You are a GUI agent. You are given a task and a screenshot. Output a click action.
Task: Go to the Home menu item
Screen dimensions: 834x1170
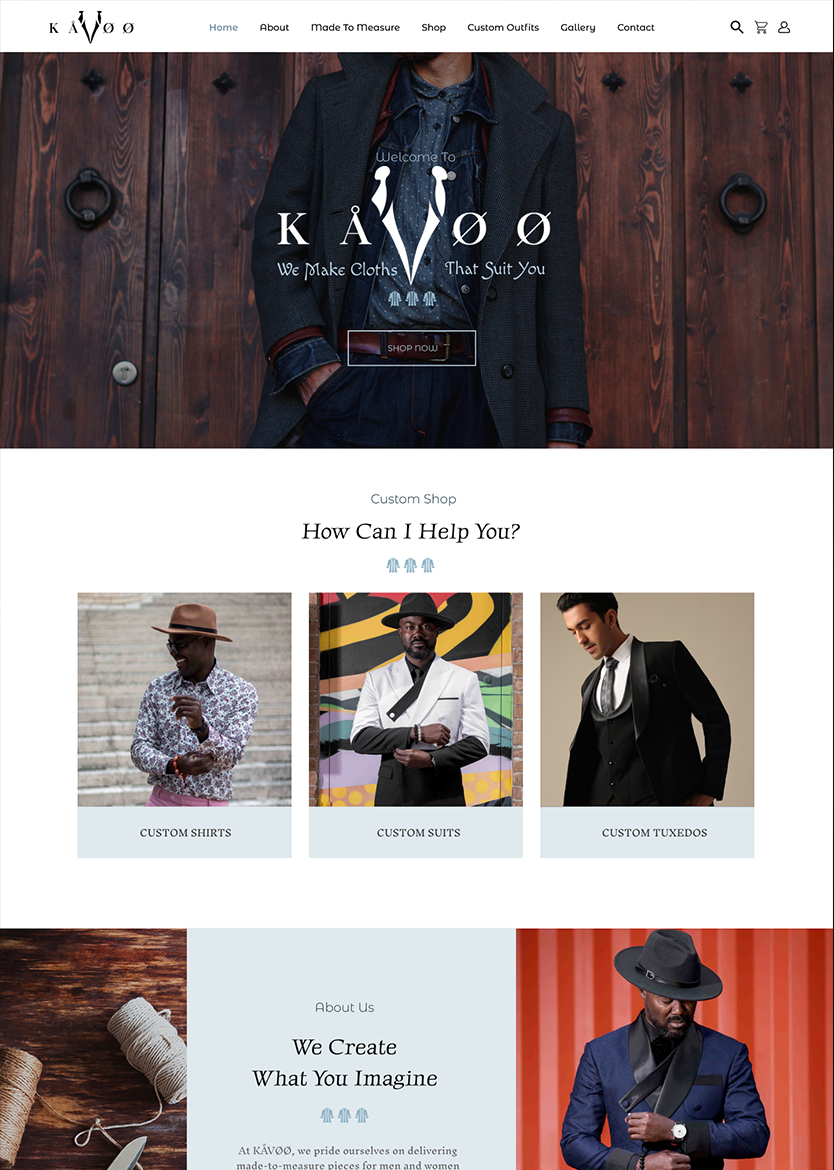pyautogui.click(x=223, y=28)
